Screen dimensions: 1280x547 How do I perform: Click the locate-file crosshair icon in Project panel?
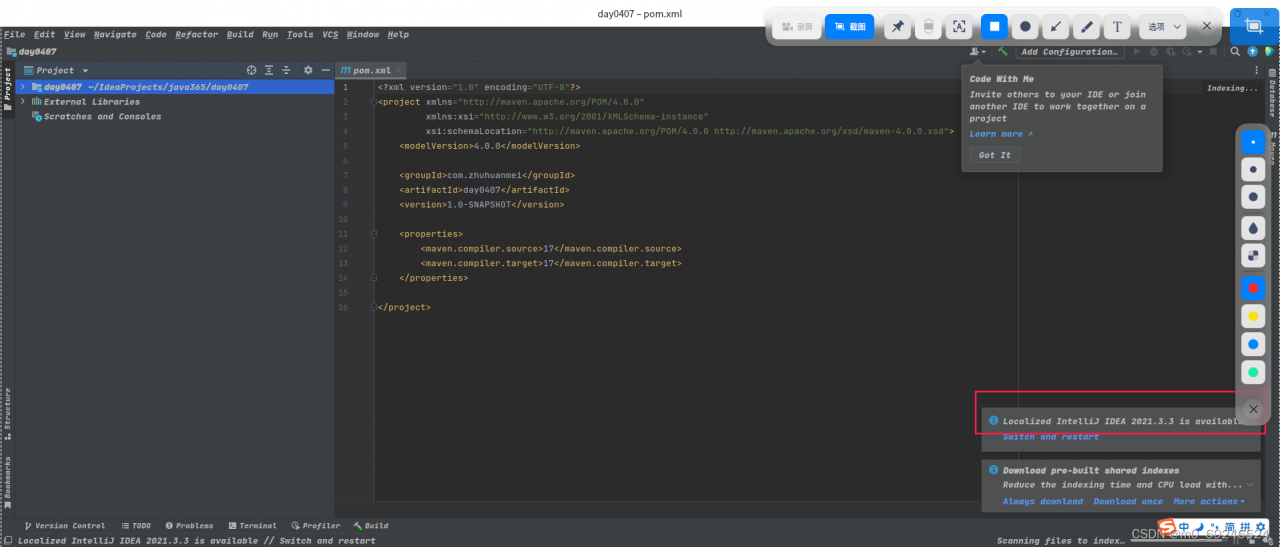[x=252, y=70]
